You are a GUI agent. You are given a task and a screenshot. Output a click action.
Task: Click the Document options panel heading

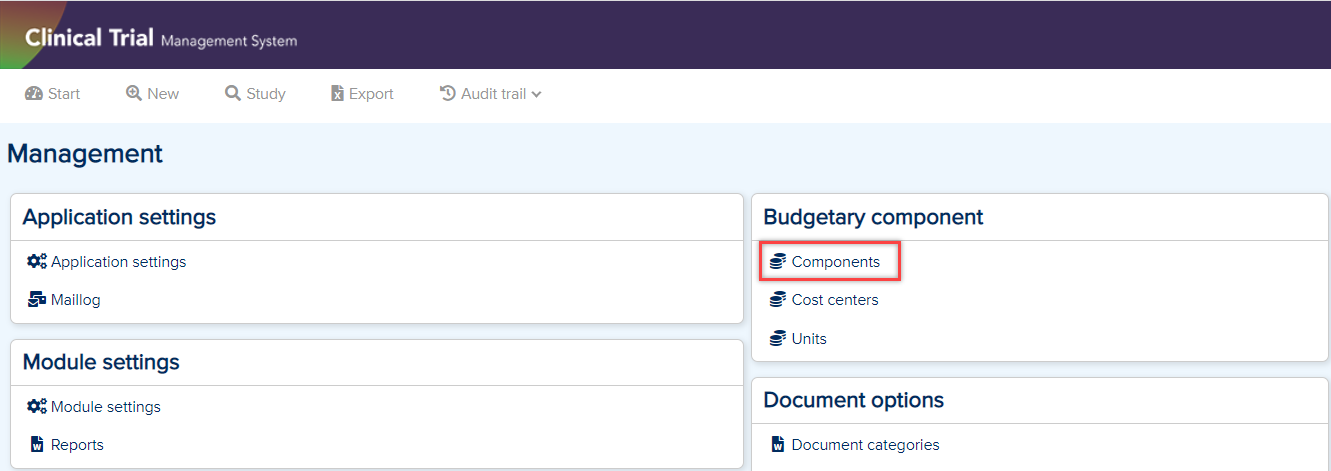point(853,400)
